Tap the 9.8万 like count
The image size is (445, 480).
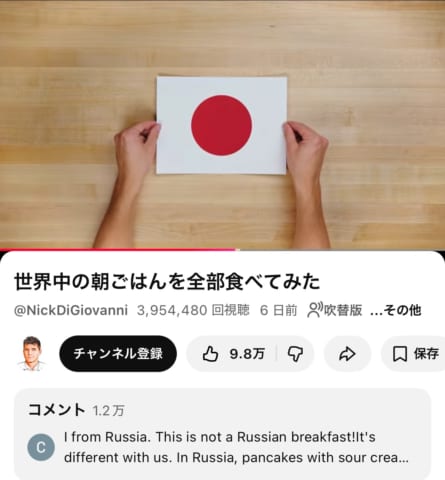247,354
